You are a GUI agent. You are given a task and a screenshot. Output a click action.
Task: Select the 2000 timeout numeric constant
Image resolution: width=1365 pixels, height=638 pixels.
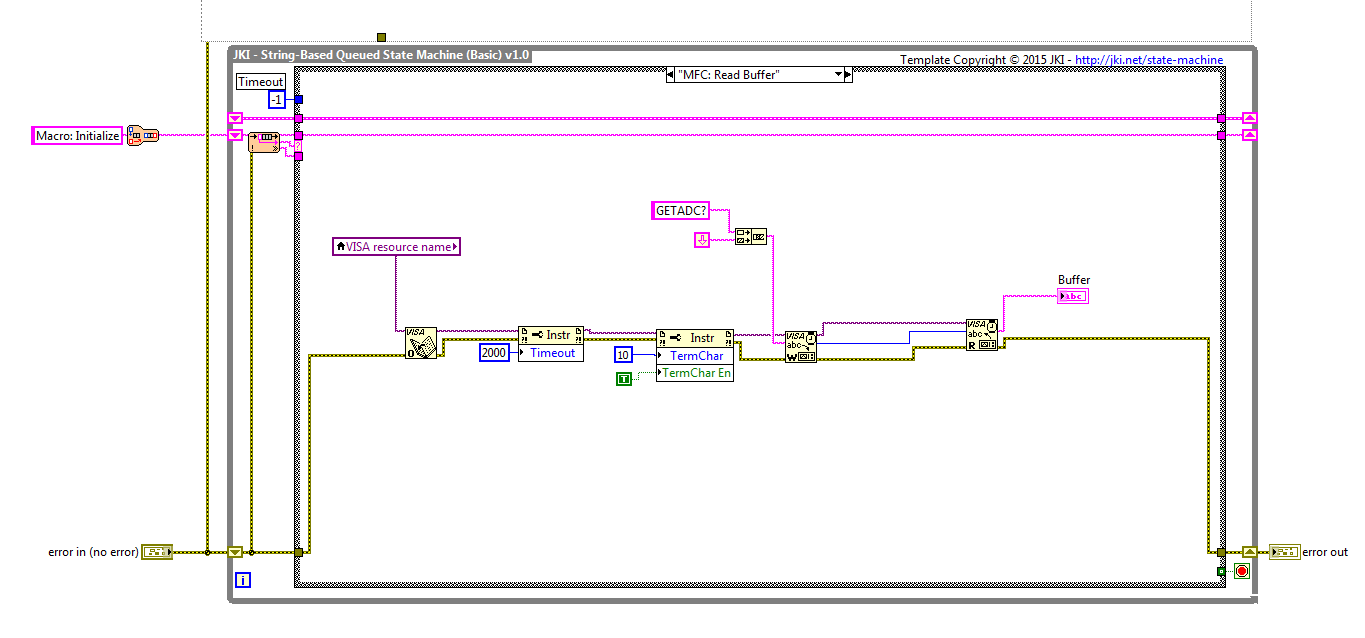[x=495, y=353]
